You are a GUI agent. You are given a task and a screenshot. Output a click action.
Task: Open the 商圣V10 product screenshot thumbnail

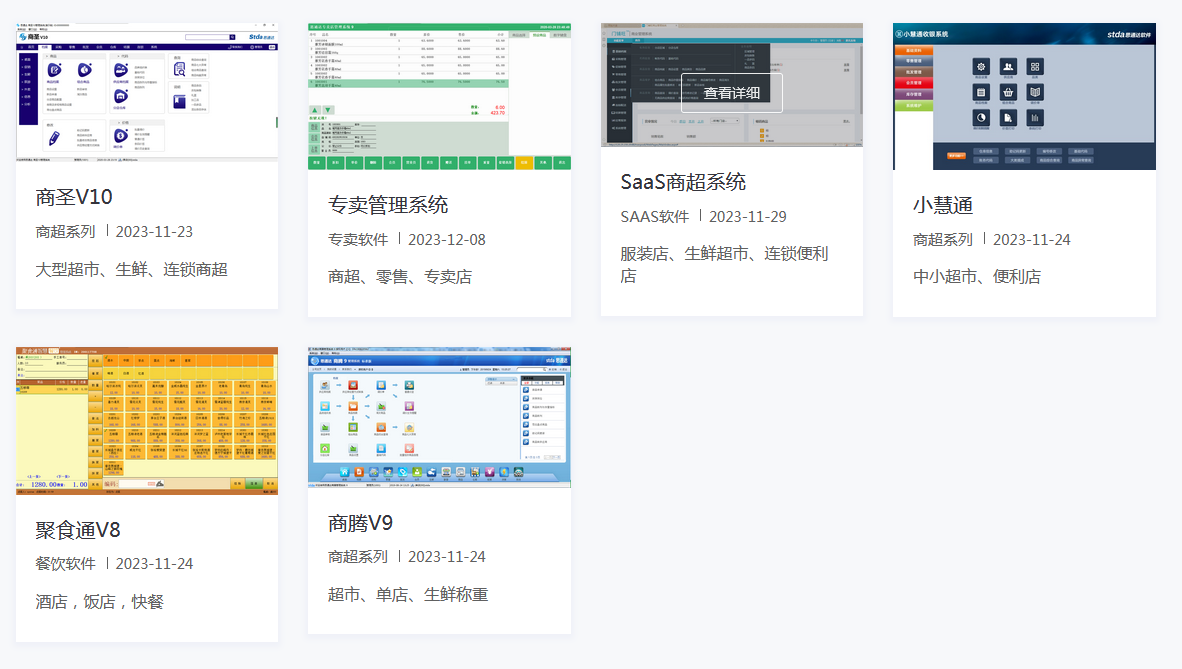(147, 92)
